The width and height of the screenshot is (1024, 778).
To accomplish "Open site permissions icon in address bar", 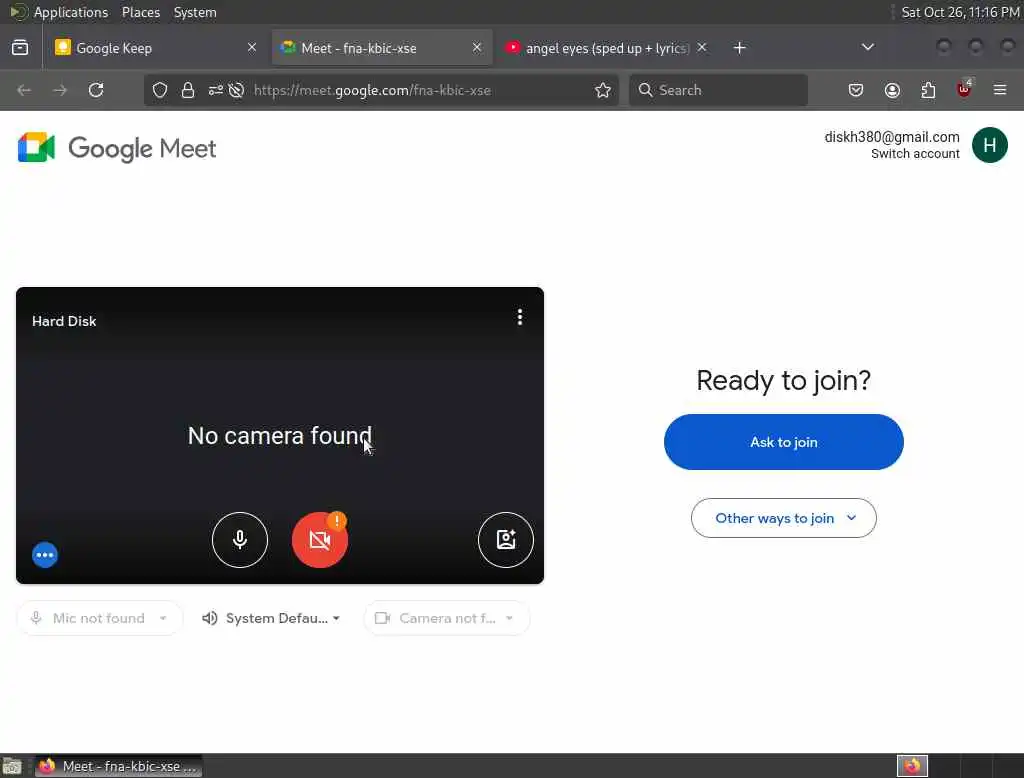I will pyautogui.click(x=216, y=90).
